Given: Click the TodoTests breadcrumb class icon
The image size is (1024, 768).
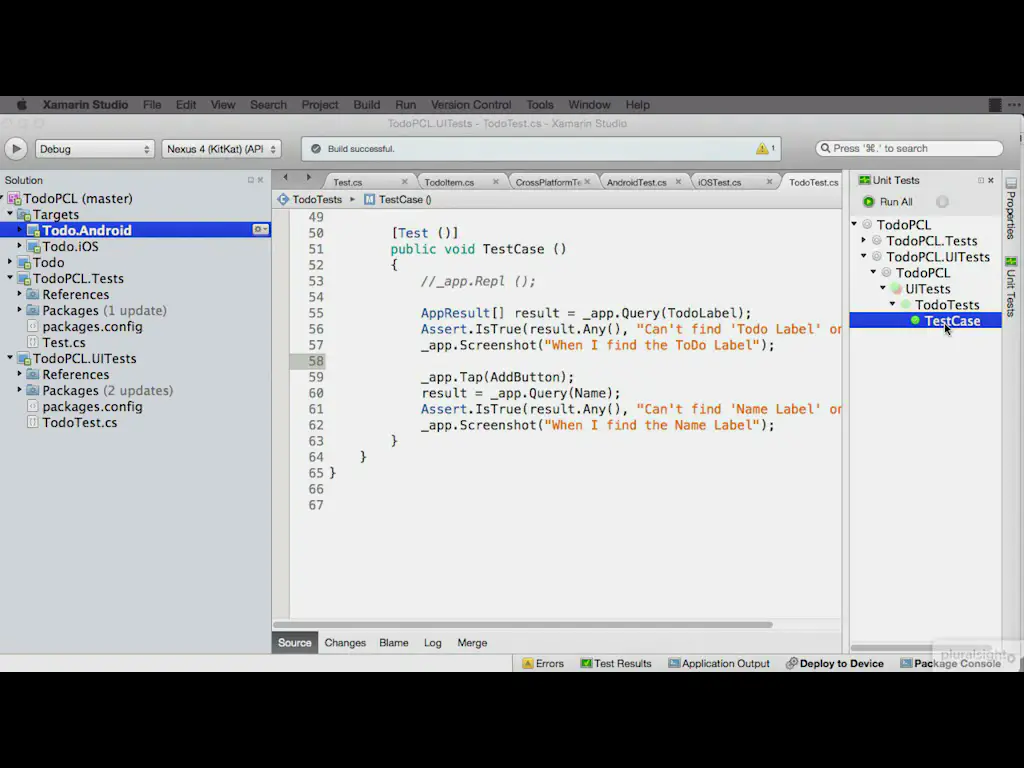Looking at the screenshot, I should coord(283,199).
